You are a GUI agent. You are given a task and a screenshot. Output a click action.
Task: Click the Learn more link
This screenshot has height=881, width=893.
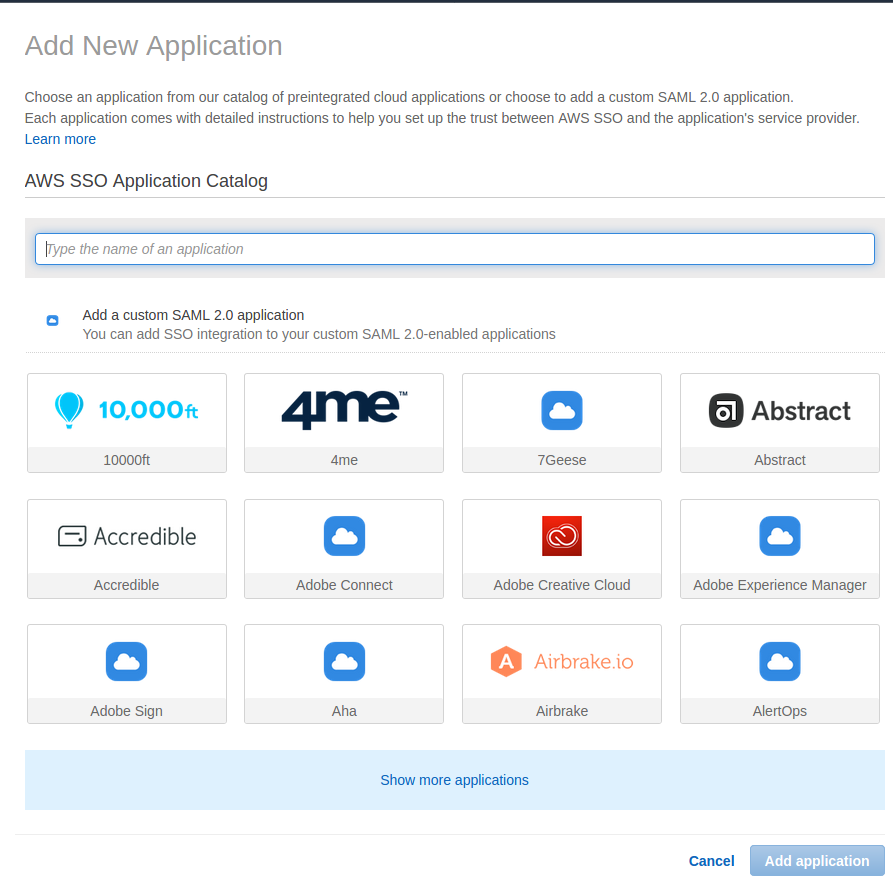point(60,139)
